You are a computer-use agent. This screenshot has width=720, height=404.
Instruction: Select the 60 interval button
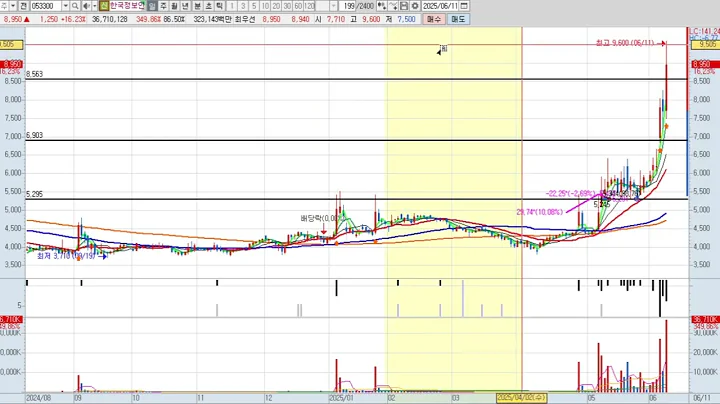tap(298, 6)
